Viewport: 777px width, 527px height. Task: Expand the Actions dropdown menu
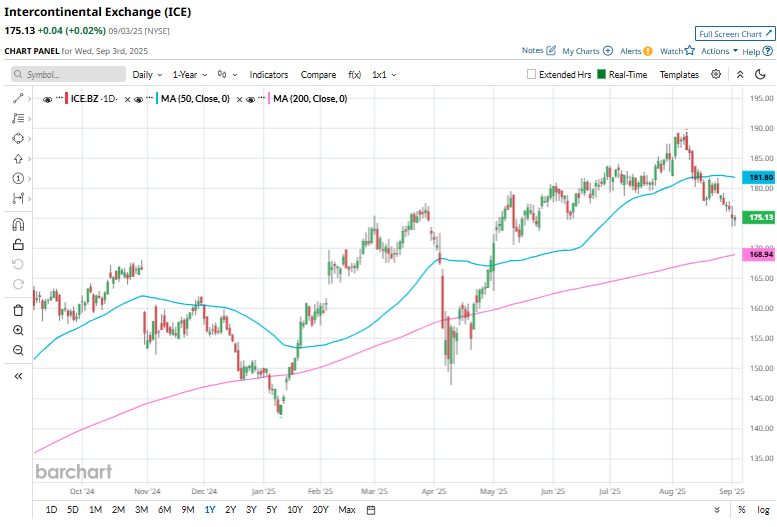[719, 51]
